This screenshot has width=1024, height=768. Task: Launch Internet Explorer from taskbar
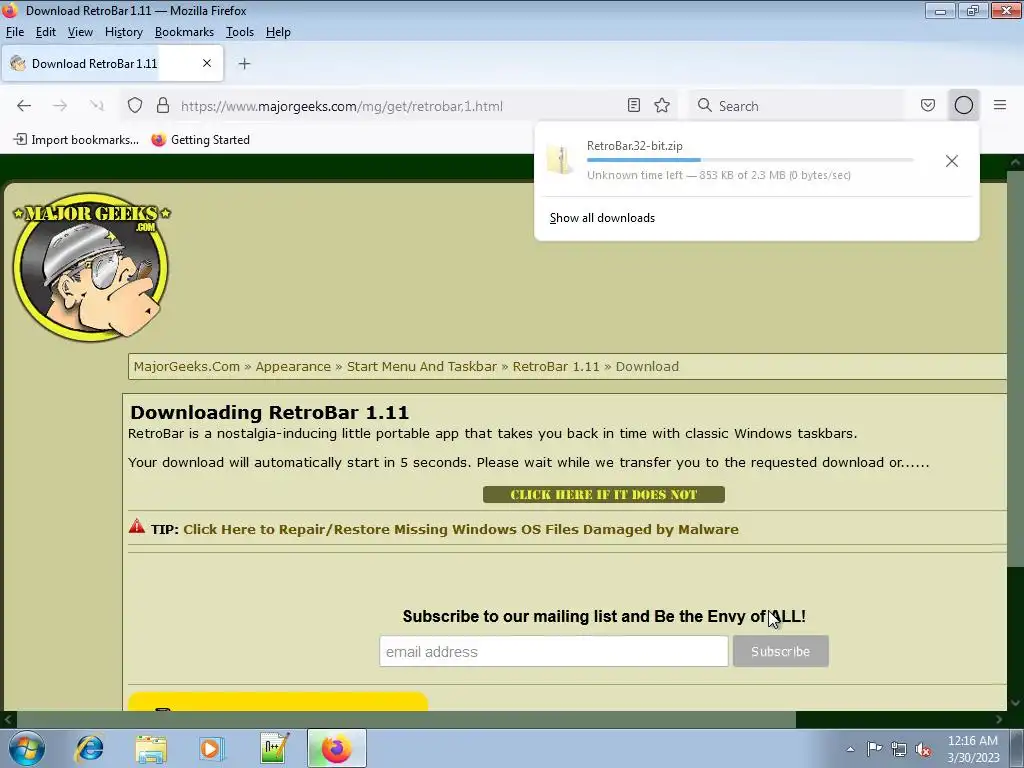[89, 748]
